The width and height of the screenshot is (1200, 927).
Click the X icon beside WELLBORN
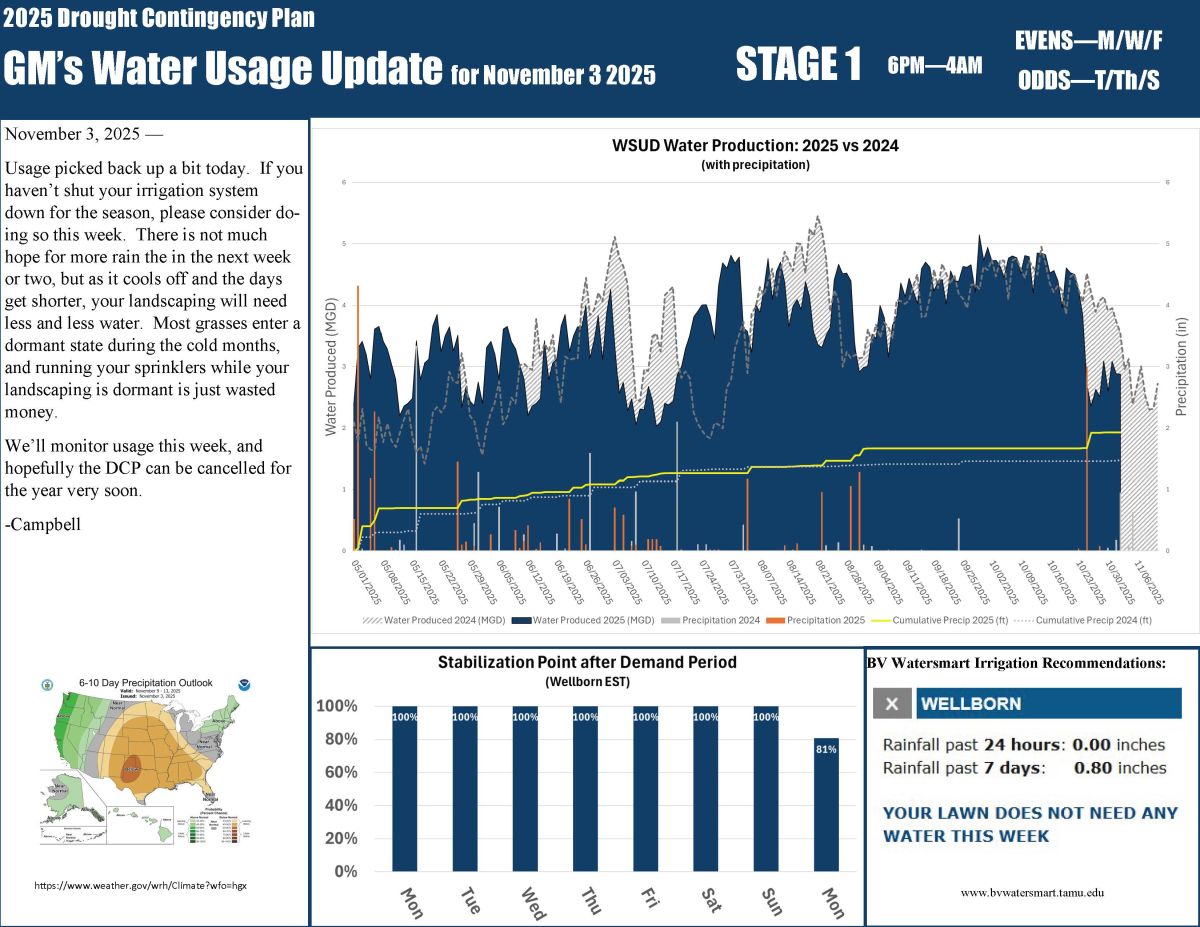tap(892, 703)
